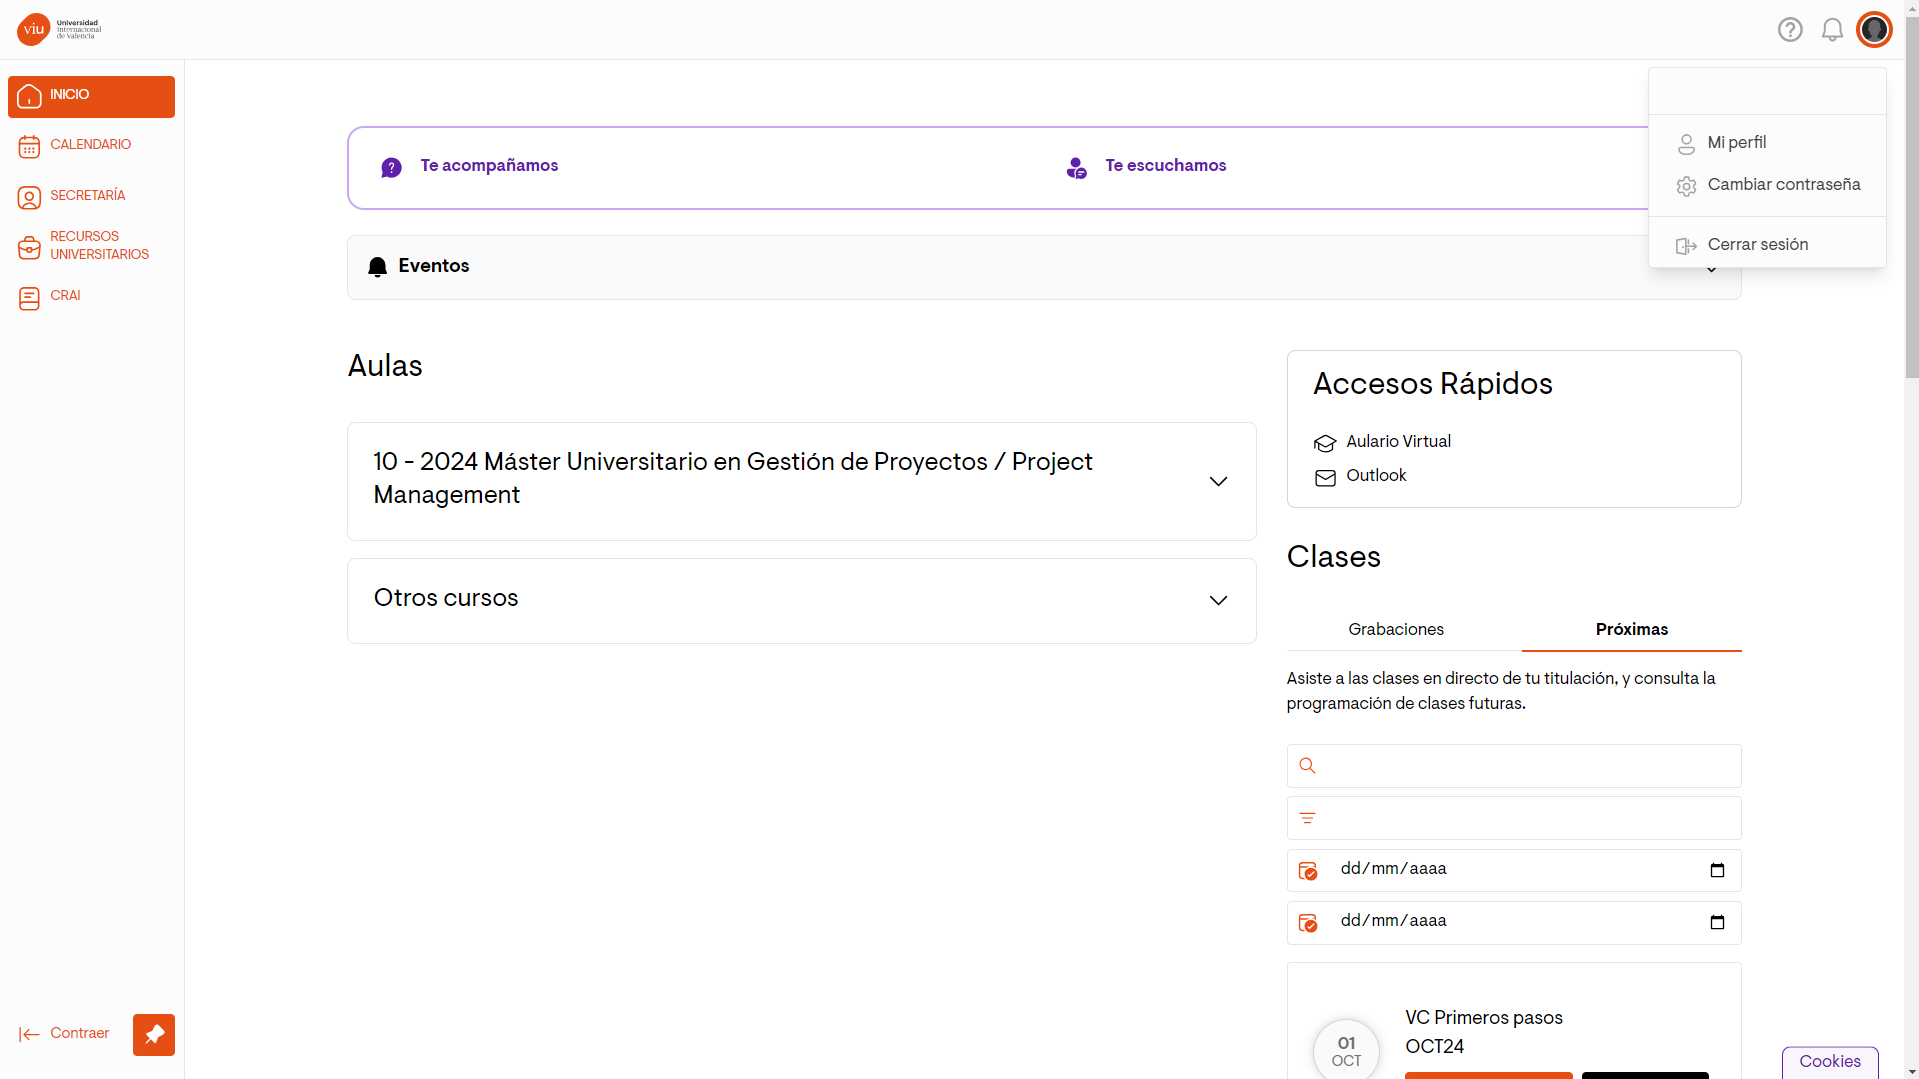
Task: Open first date field calendar picker
Action: pyautogui.click(x=1717, y=870)
